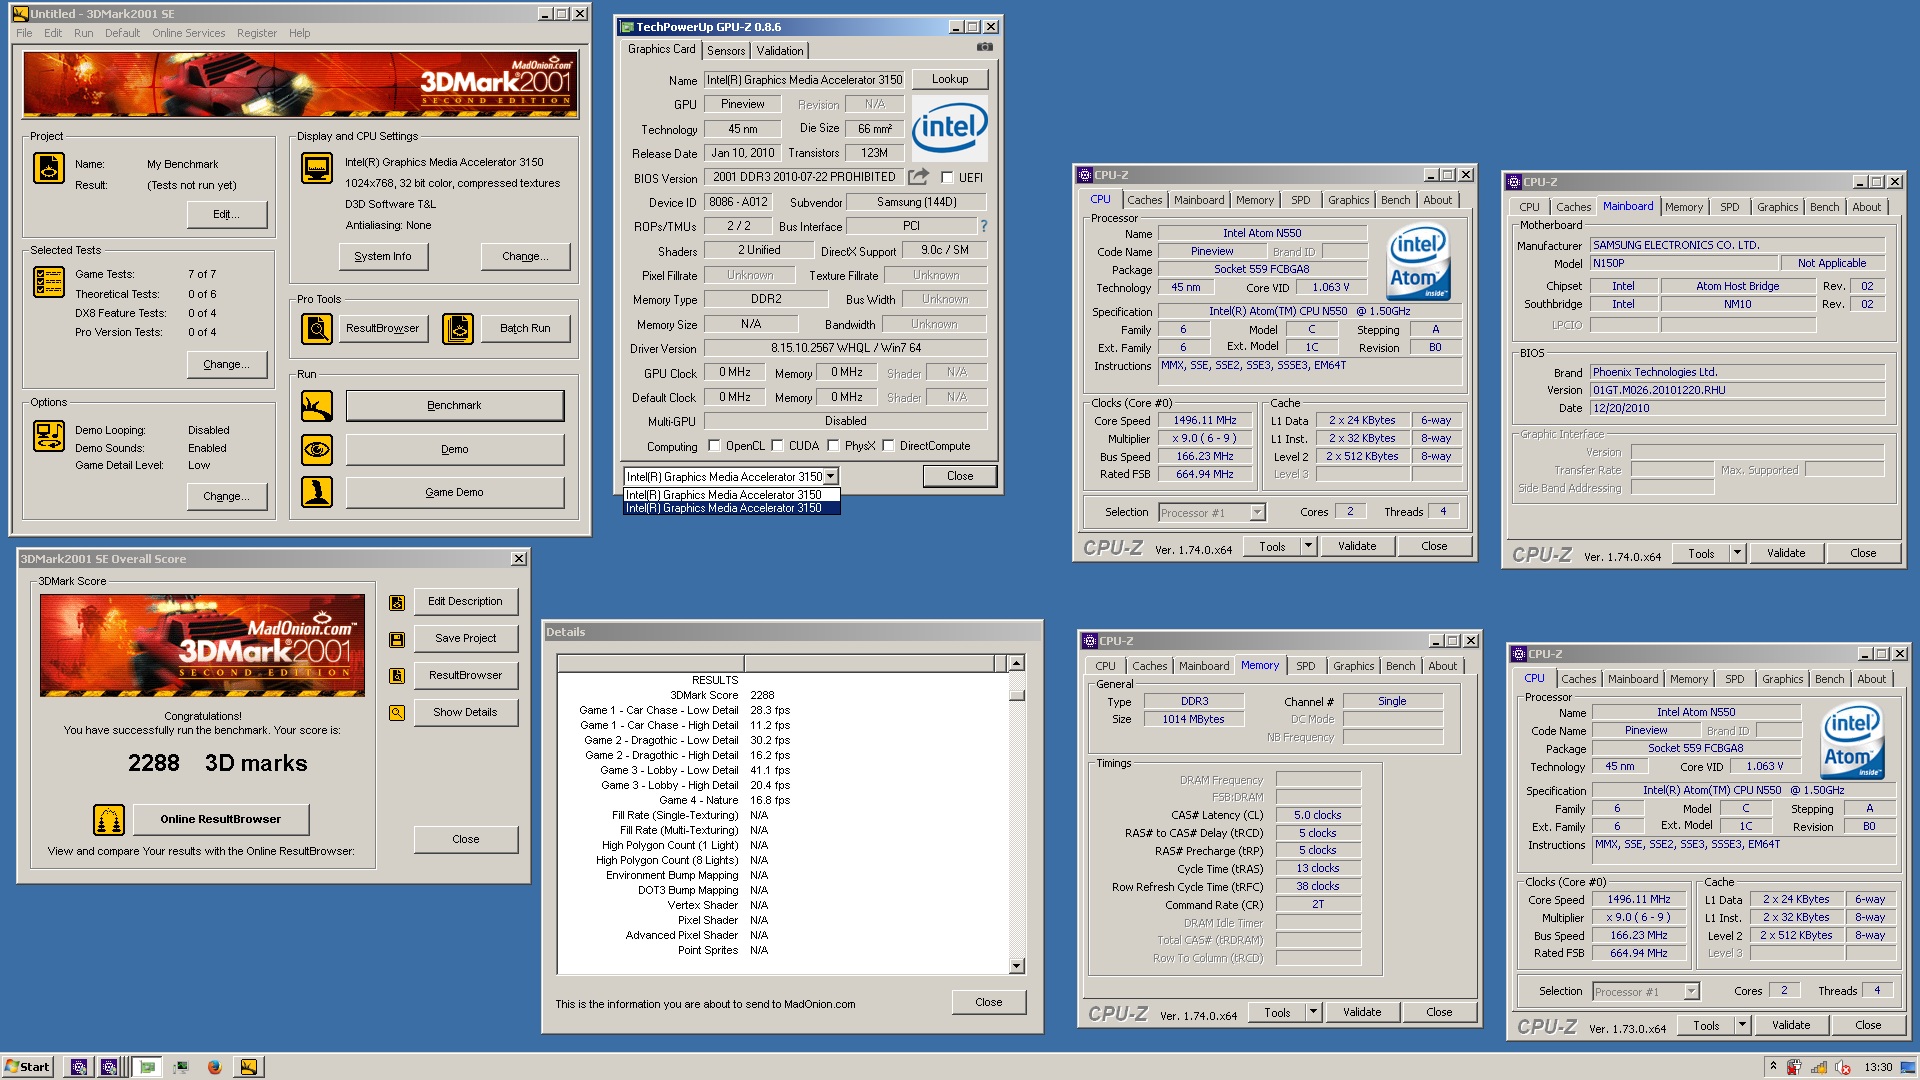Click the Intel logo in GPU-Z
This screenshot has height=1080, width=1920.
tap(949, 128)
